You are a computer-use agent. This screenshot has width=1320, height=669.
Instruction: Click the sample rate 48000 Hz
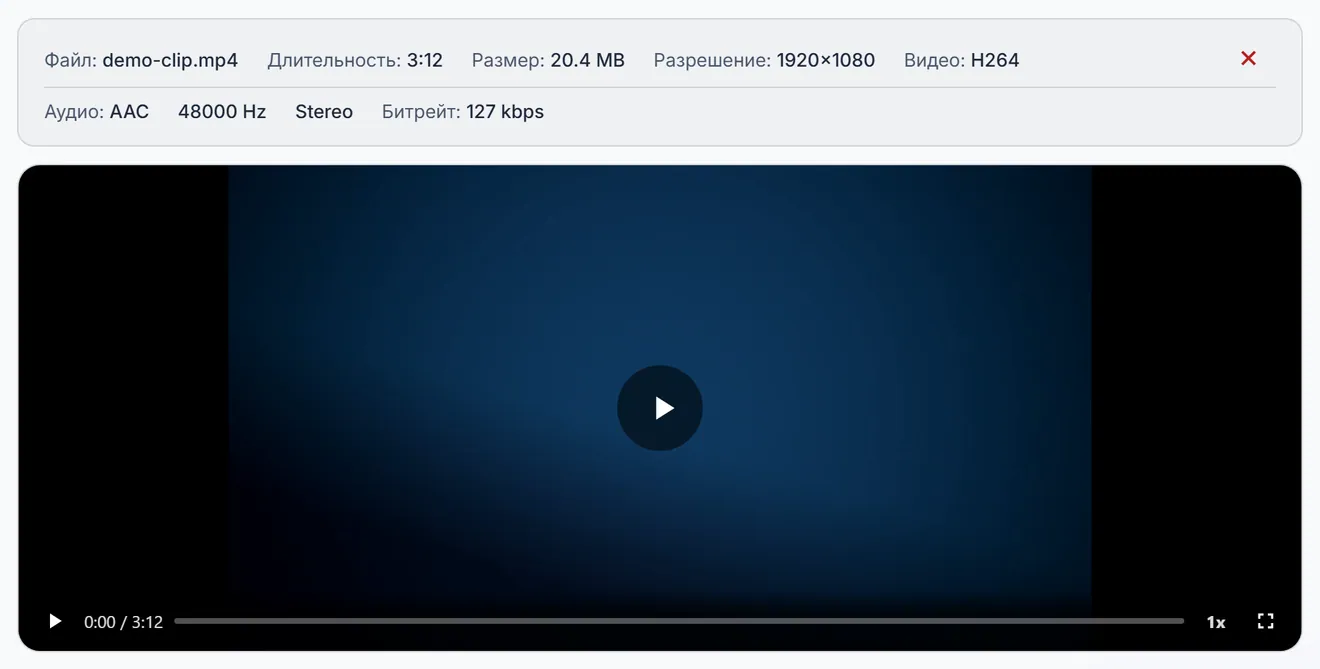tap(222, 112)
